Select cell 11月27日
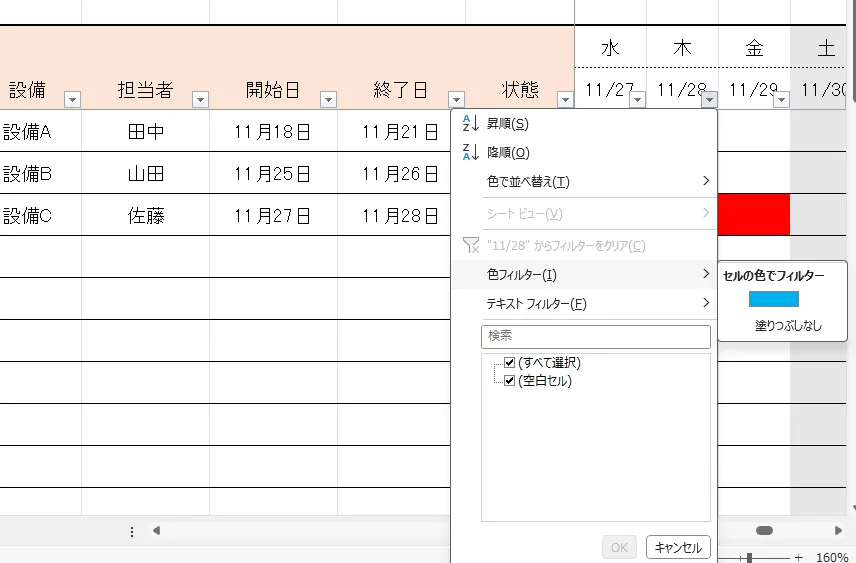 tap(274, 216)
